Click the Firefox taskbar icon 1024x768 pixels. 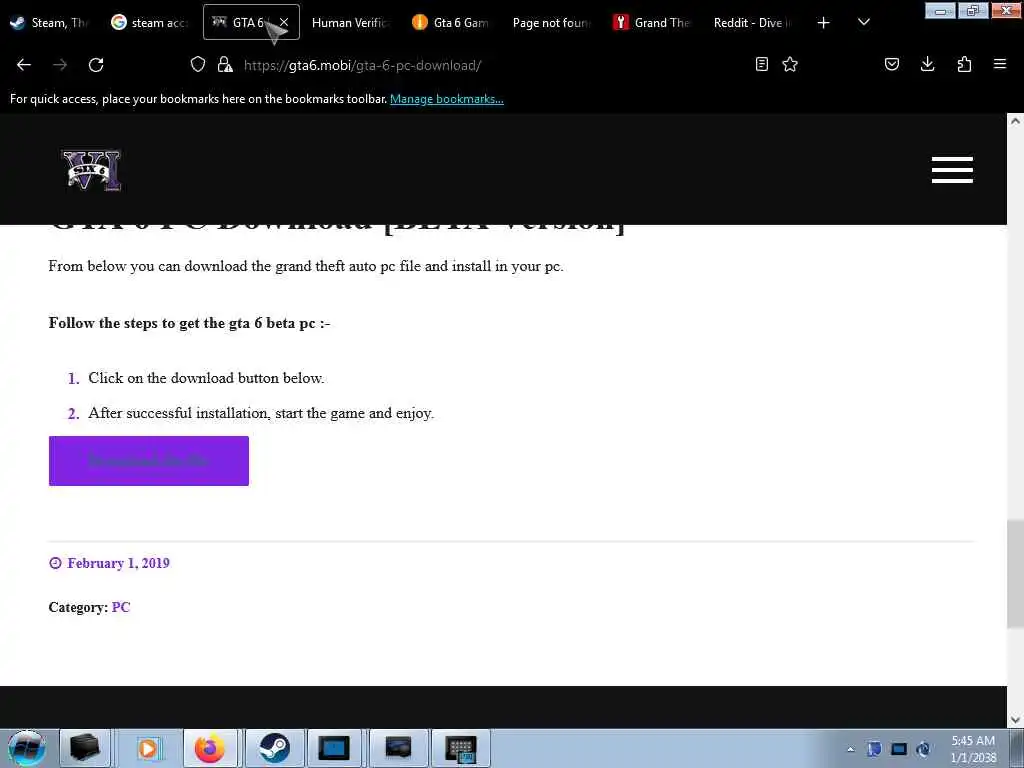click(210, 748)
